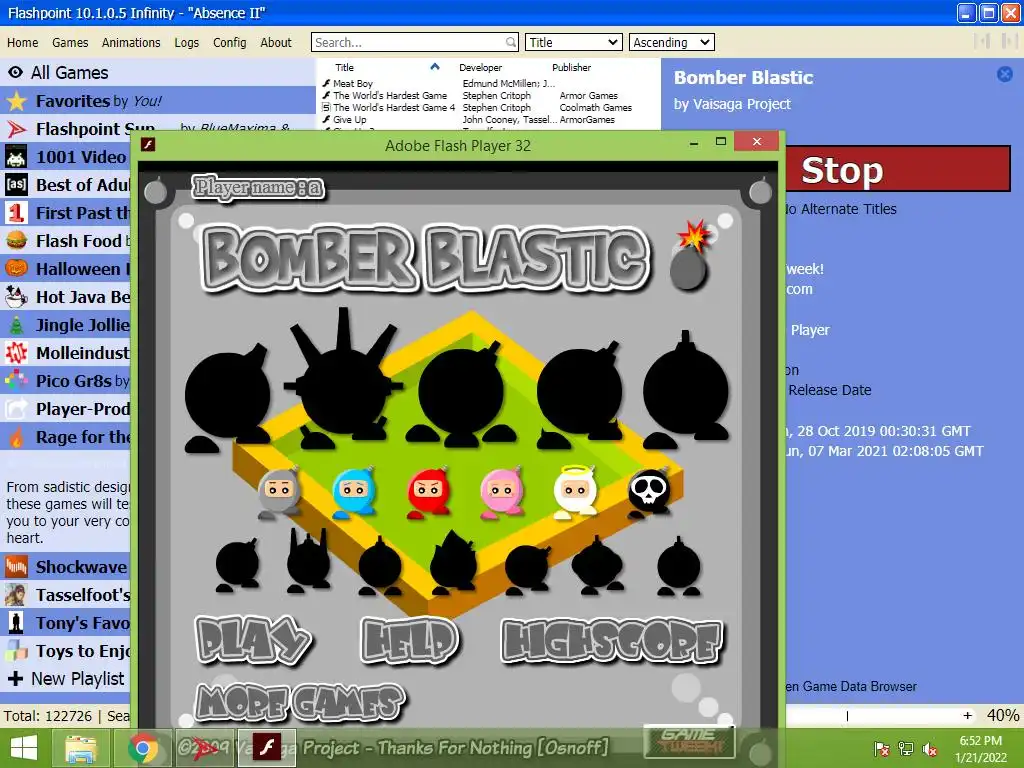Click the Hot Java coffee cup icon
This screenshot has height=768, width=1024.
tap(16, 296)
